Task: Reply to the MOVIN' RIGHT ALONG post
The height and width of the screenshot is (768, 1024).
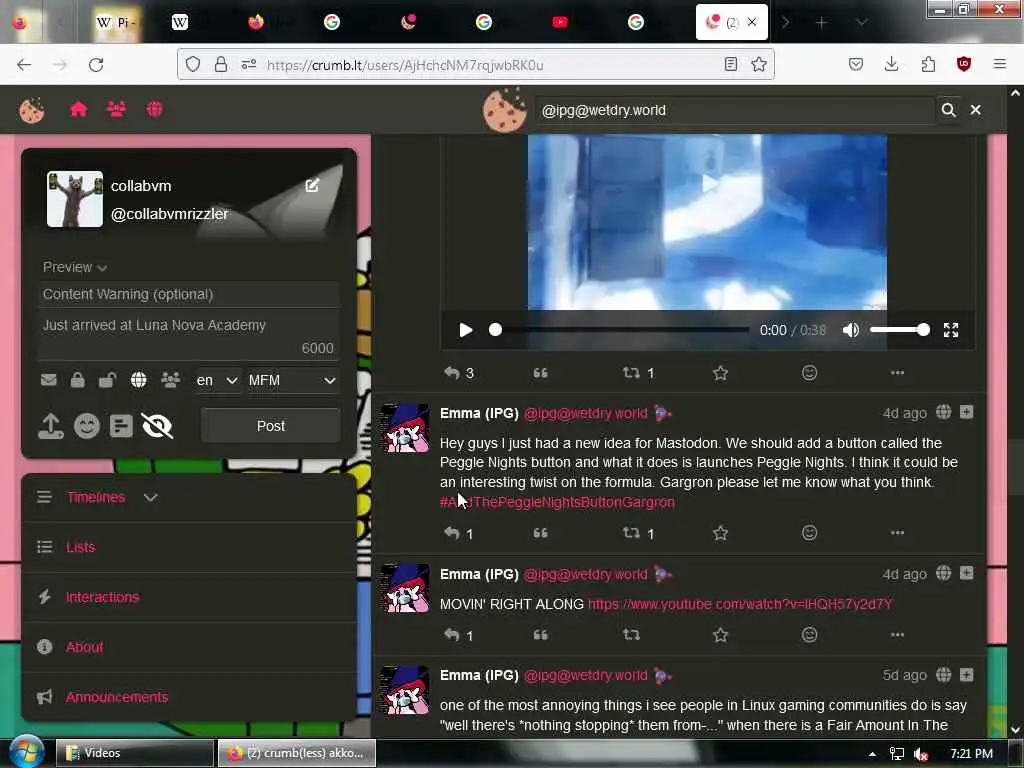Action: 452,635
